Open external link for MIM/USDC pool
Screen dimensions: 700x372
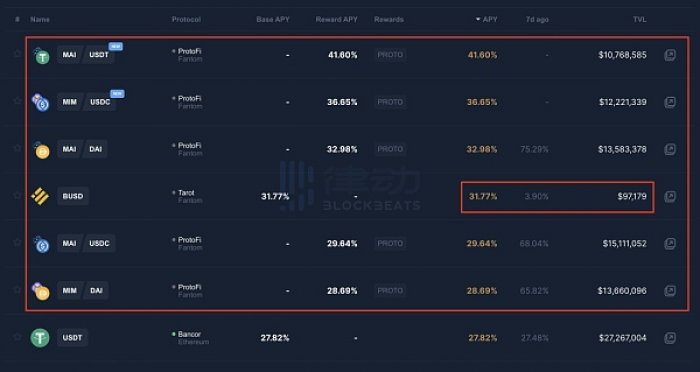pos(670,102)
